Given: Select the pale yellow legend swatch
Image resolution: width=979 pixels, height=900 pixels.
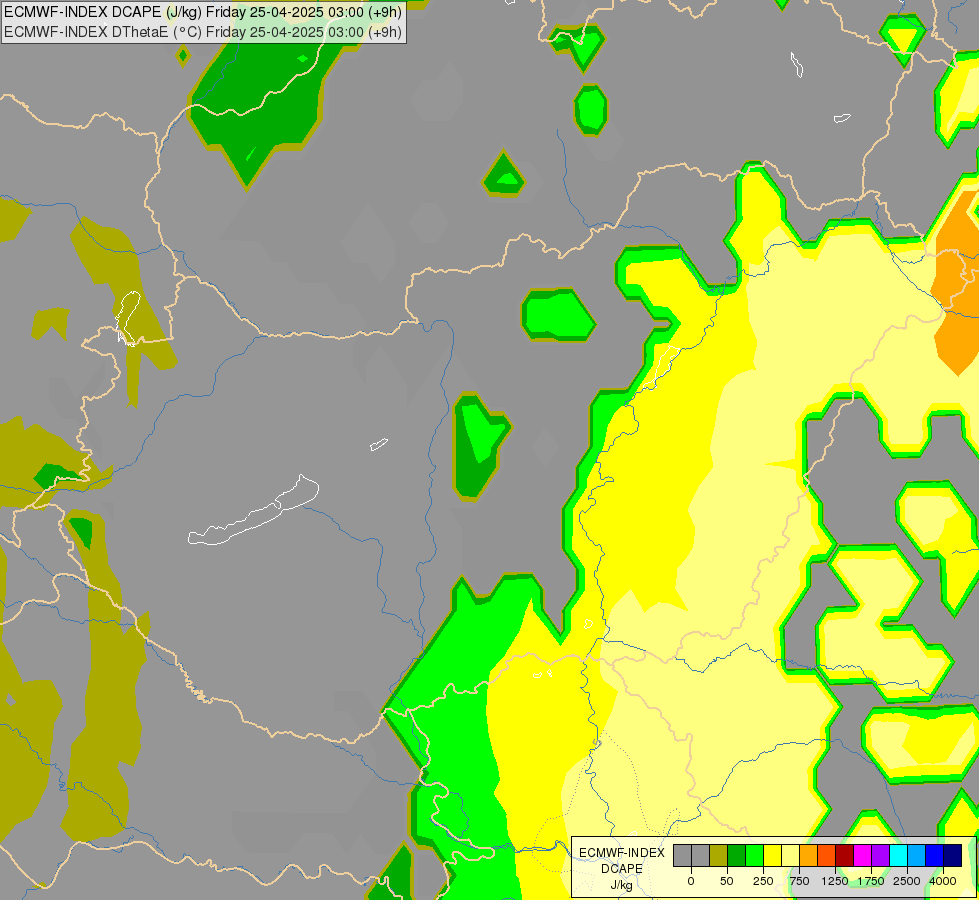Looking at the screenshot, I should (790, 855).
